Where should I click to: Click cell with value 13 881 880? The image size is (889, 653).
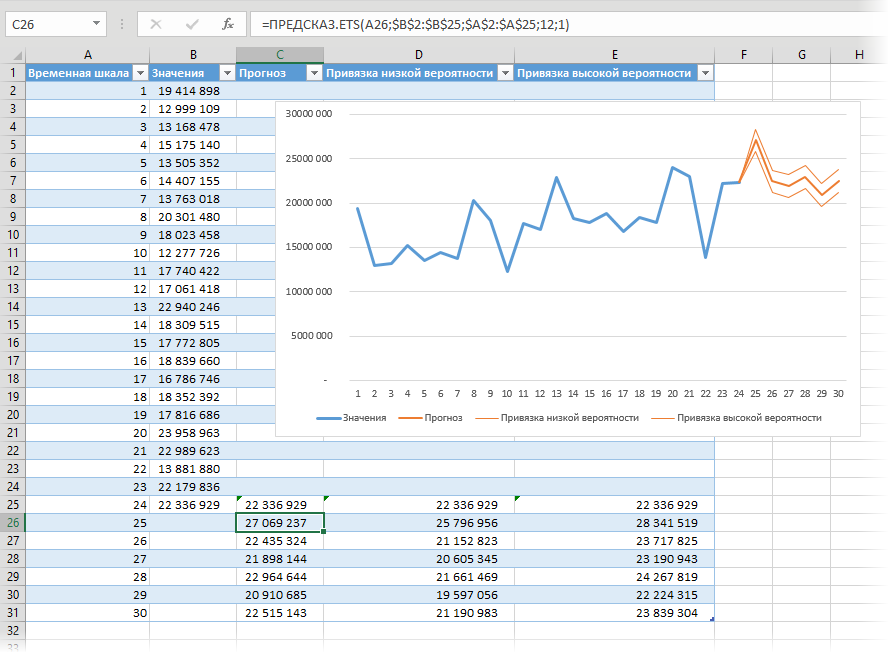[193, 469]
